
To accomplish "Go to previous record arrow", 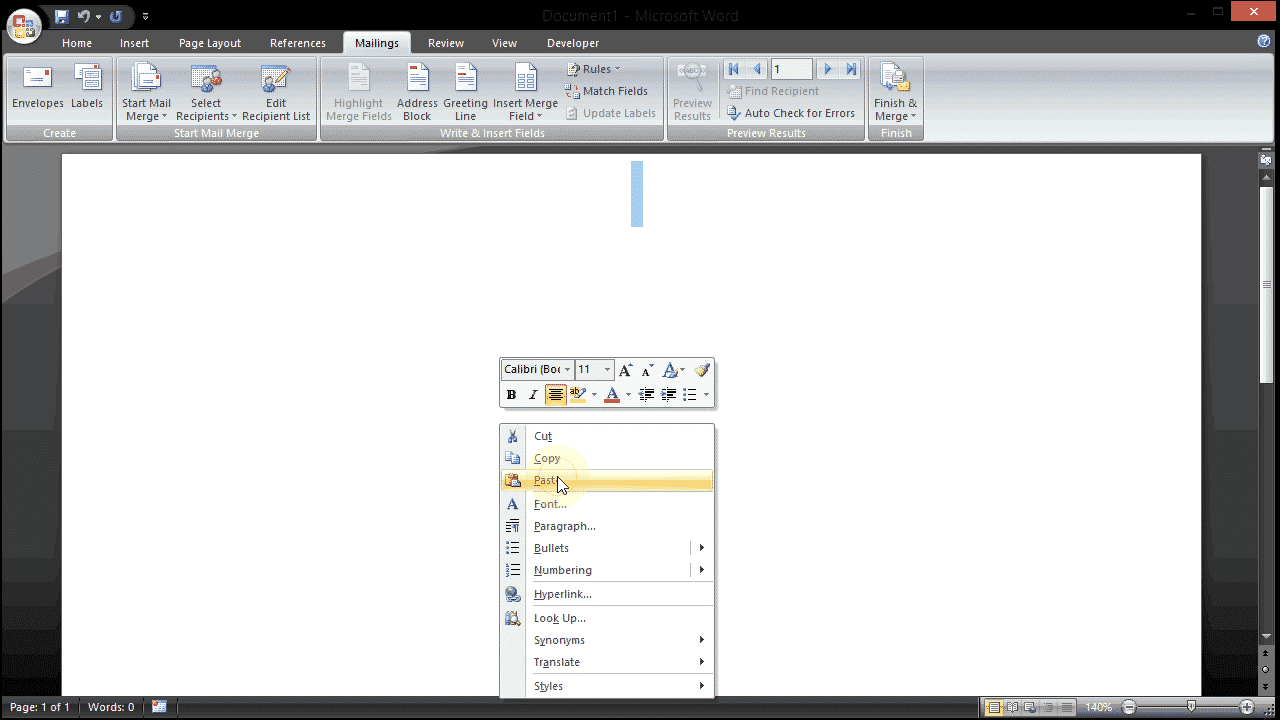I will tap(757, 69).
